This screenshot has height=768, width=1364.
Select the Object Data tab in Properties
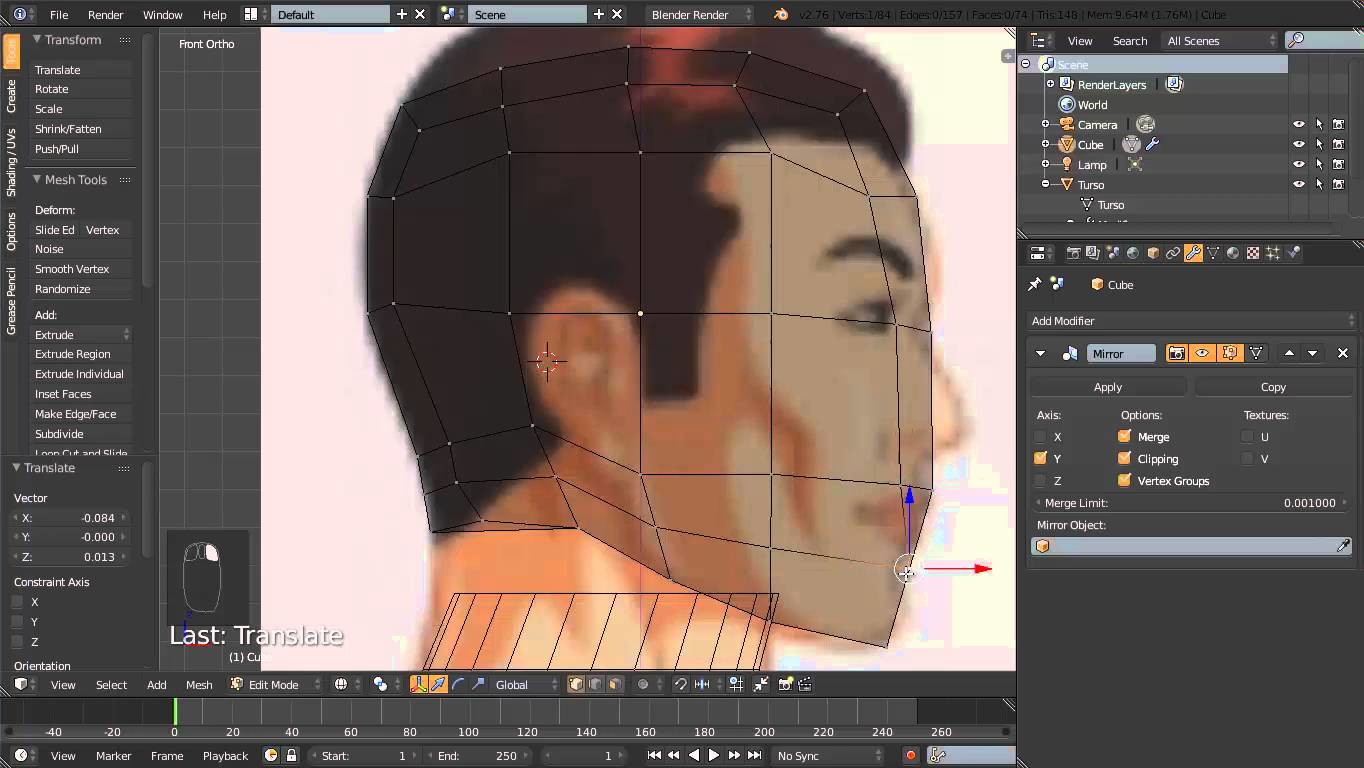(x=1213, y=252)
